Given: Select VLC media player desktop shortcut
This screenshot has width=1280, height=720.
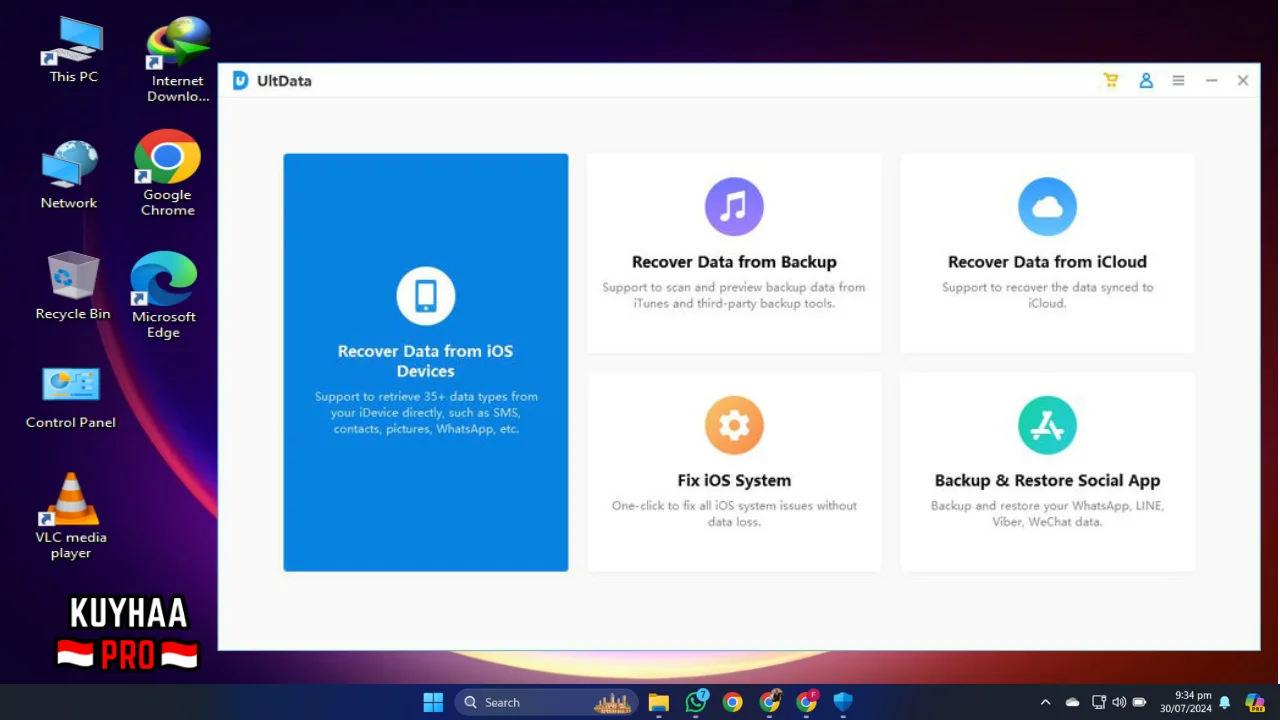Looking at the screenshot, I should tap(71, 515).
